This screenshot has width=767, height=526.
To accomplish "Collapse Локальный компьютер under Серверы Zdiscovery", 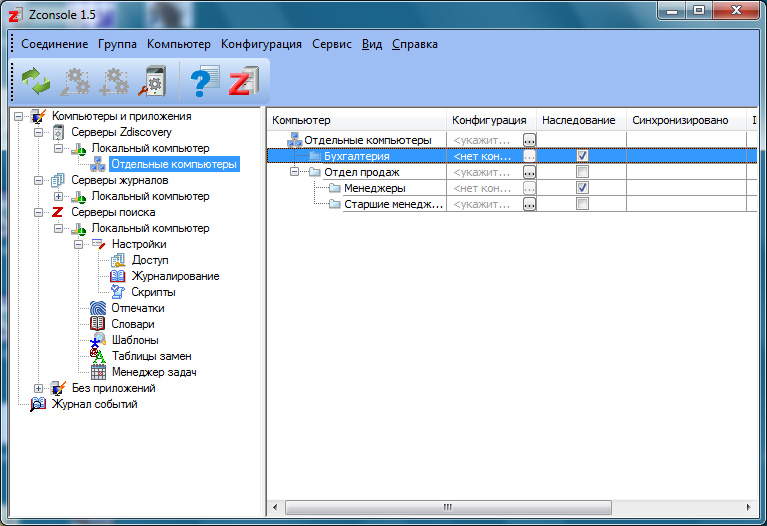I will (58, 148).
